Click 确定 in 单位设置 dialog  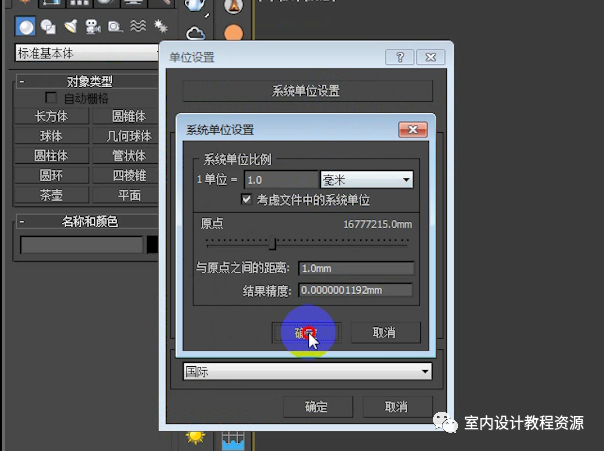coord(318,407)
